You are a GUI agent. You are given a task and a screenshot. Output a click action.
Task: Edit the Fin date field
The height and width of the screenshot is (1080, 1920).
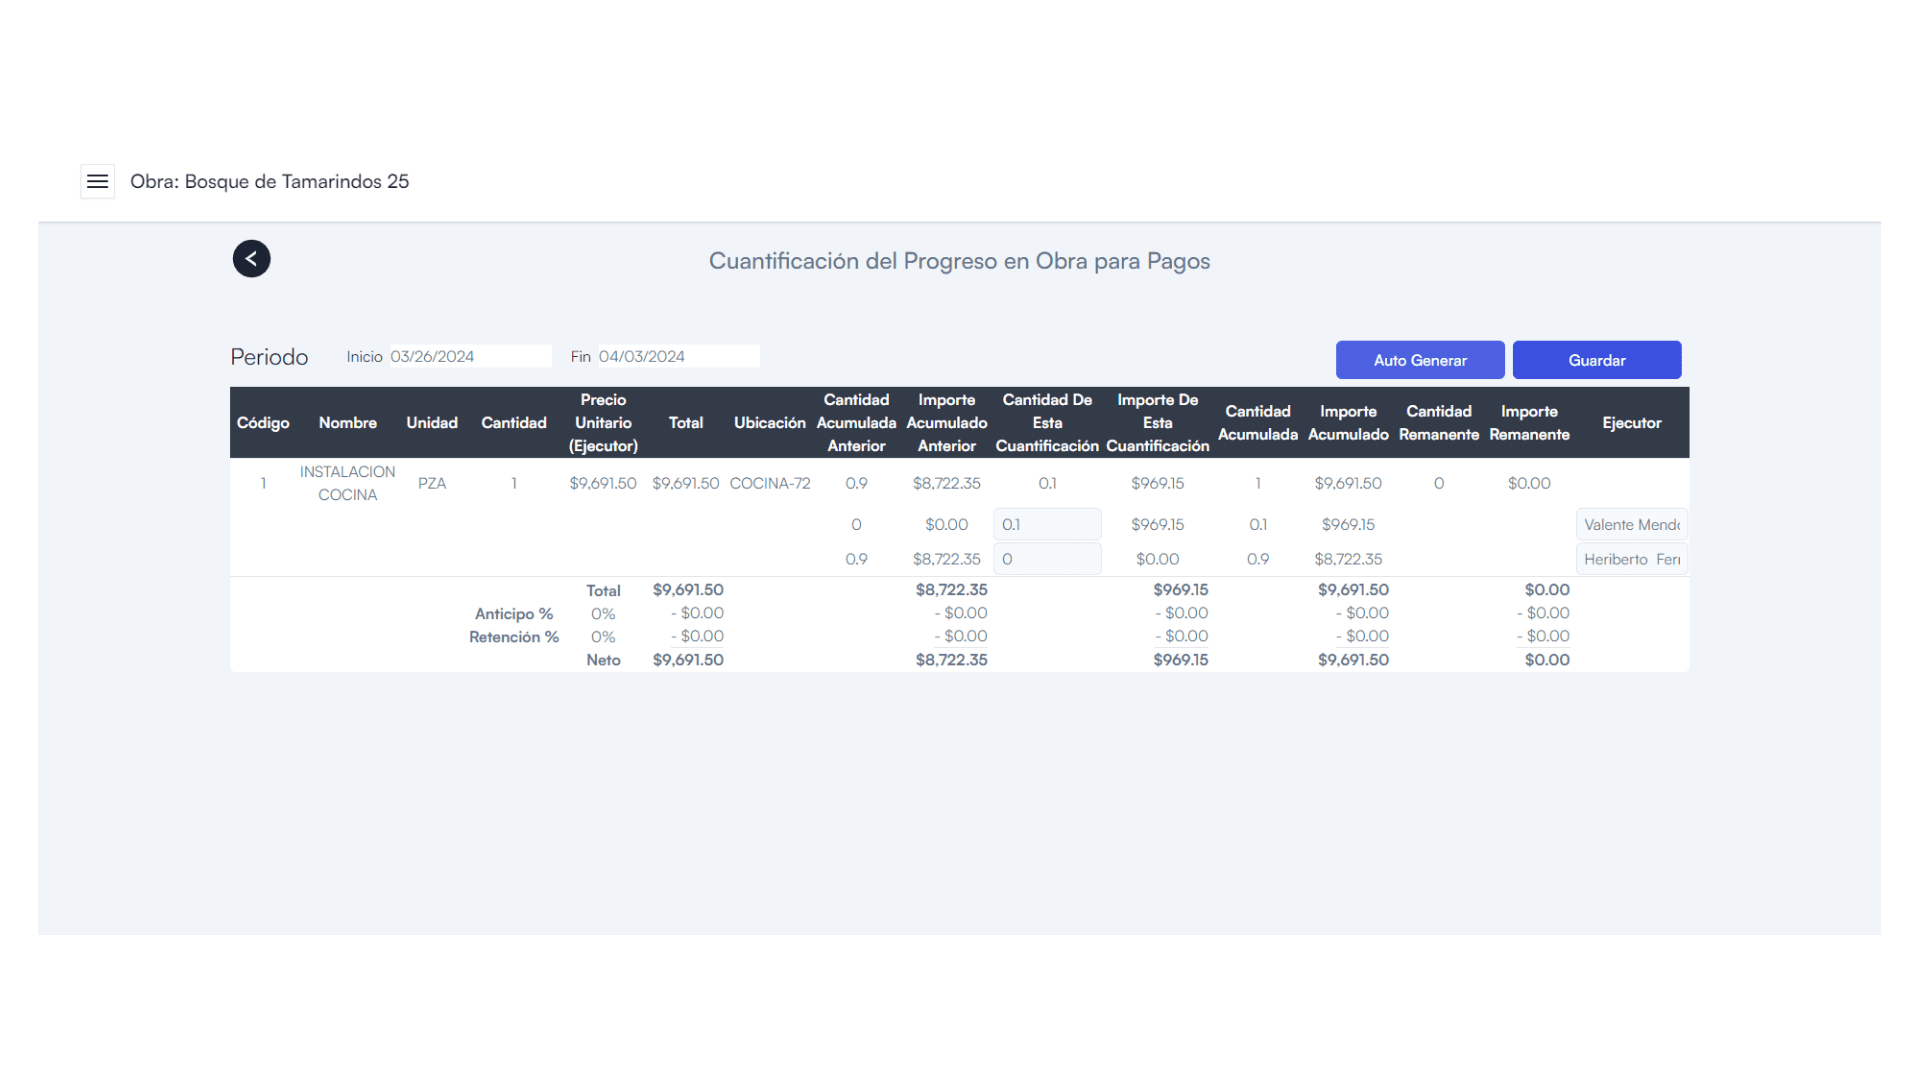[677, 356]
